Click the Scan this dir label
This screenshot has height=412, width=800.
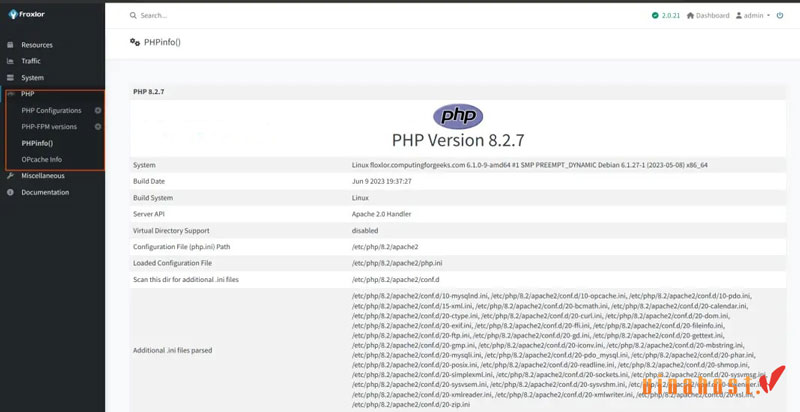[x=186, y=280]
